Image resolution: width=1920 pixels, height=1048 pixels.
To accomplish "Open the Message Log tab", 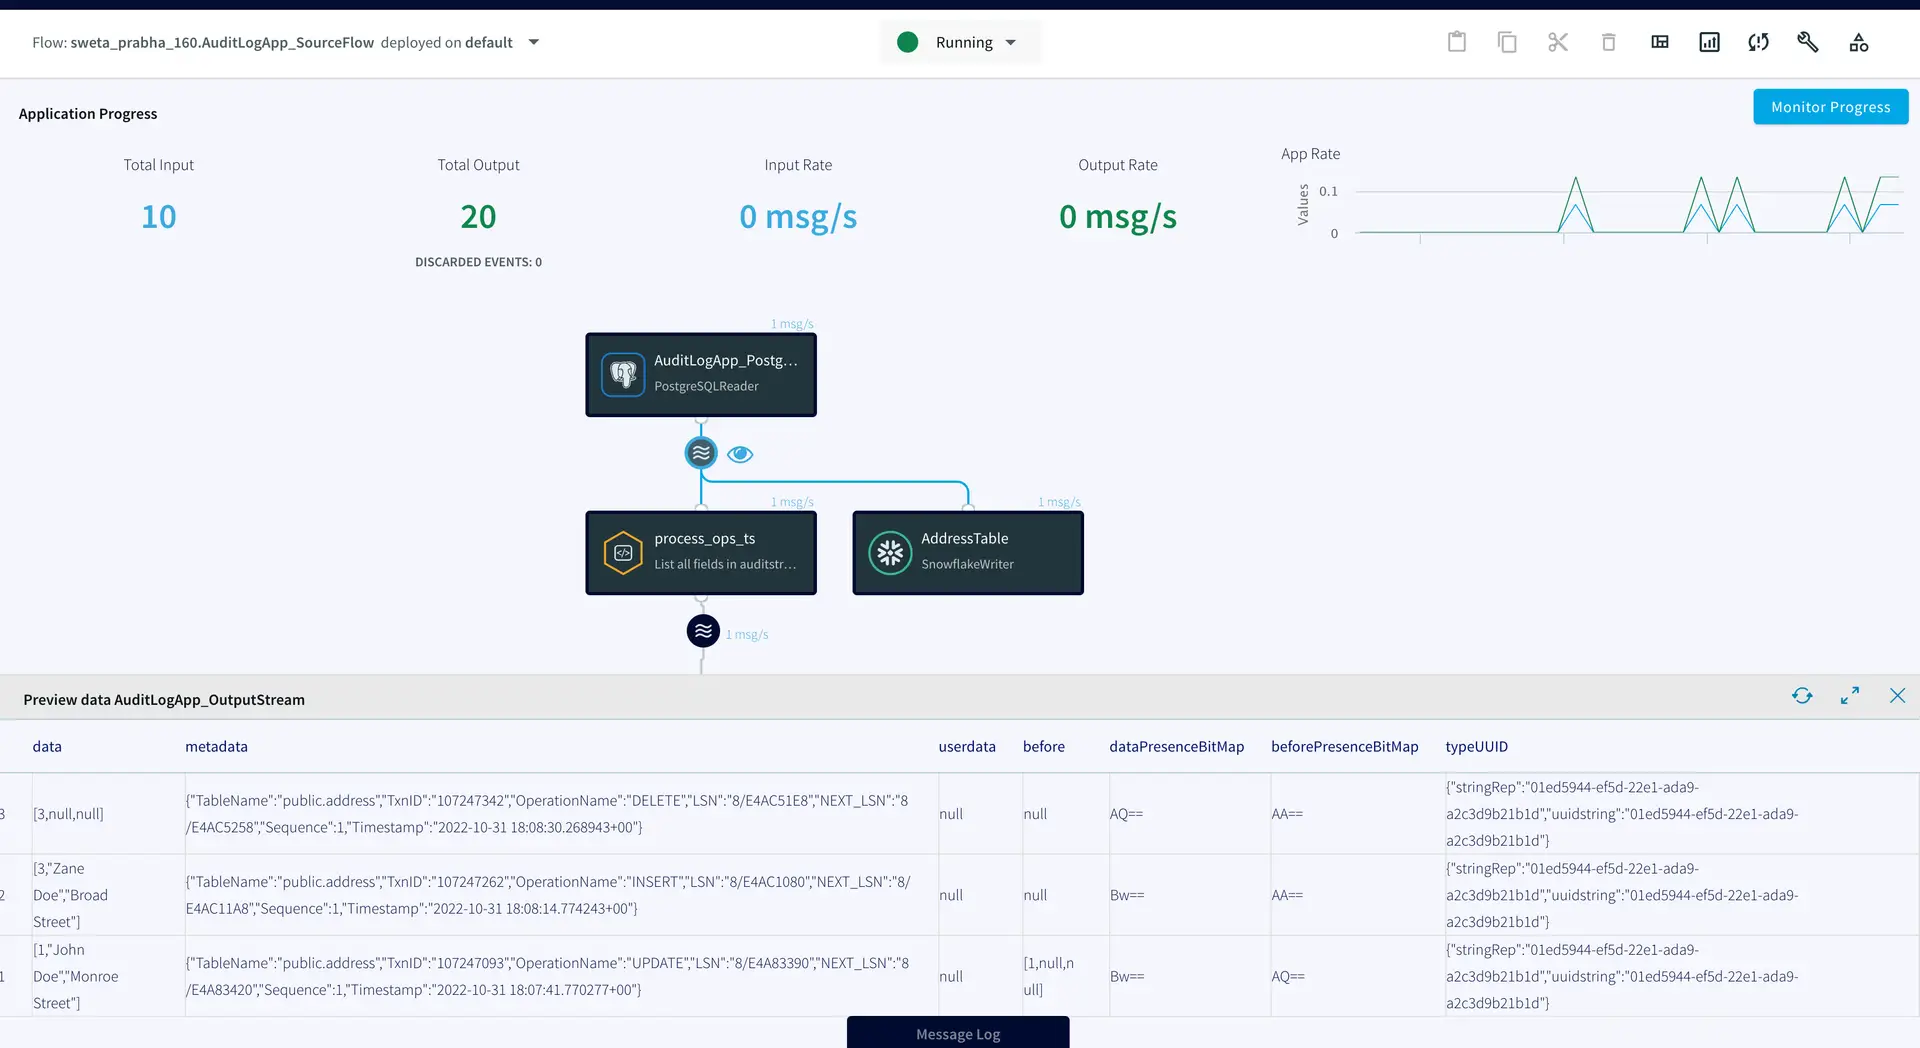I will point(958,1033).
